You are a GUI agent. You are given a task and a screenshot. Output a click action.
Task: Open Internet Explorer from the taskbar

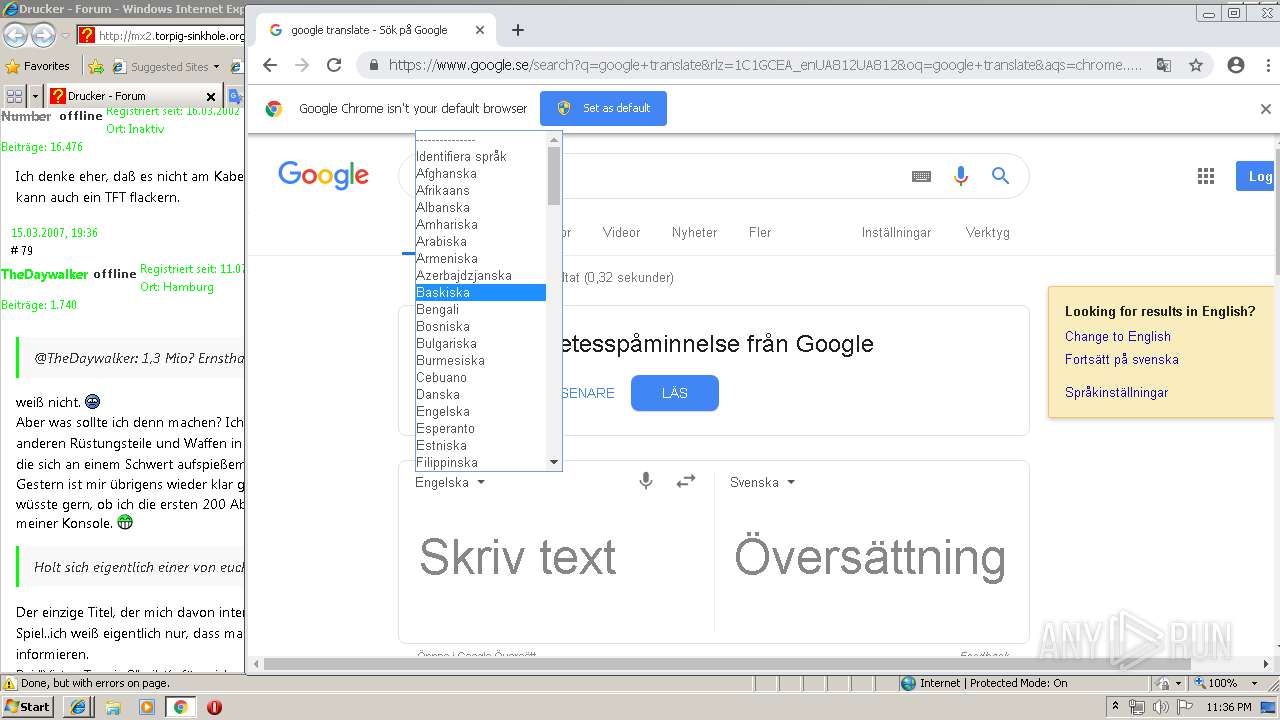[79, 706]
